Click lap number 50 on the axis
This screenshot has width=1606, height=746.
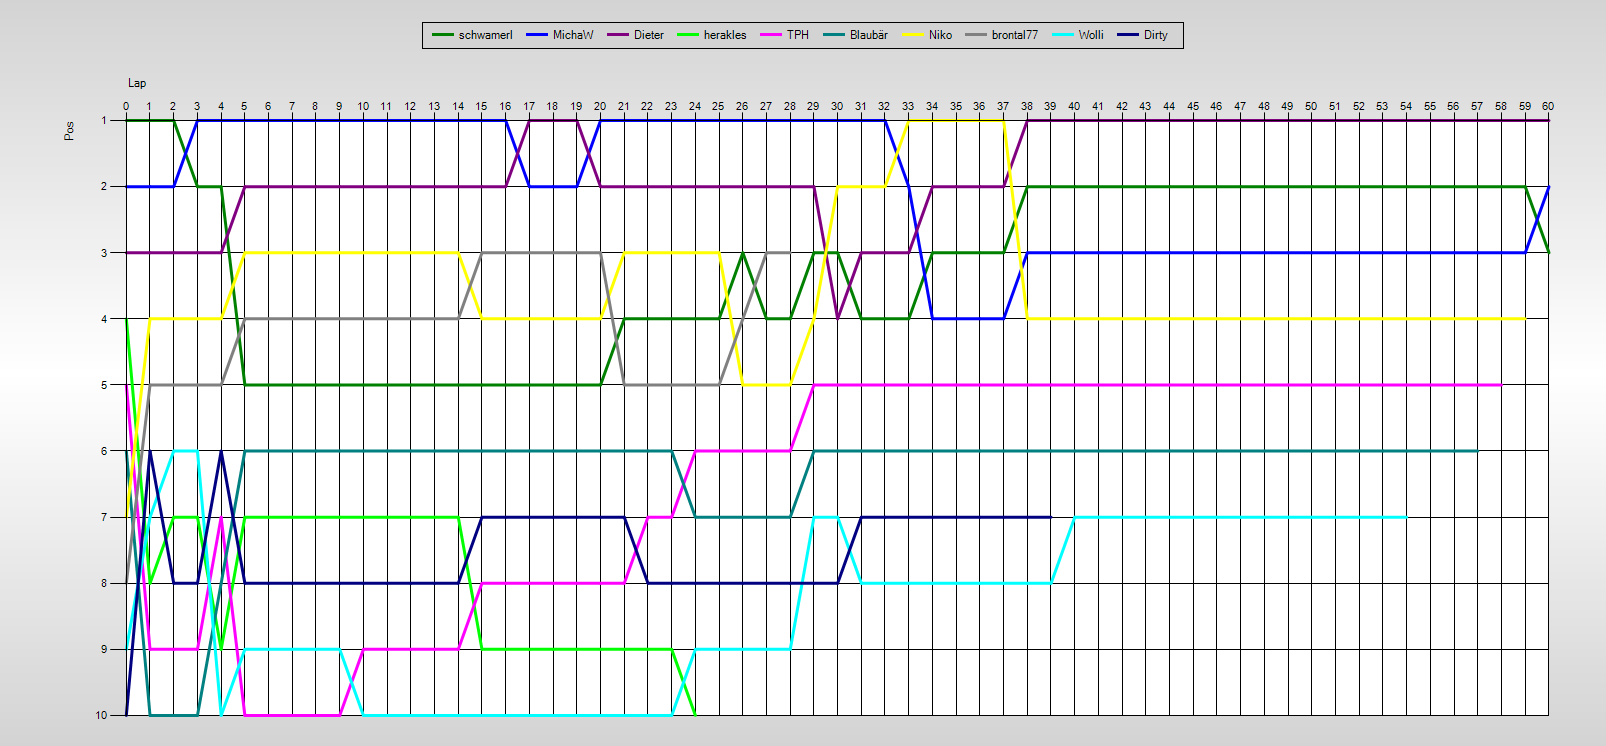pos(1311,106)
